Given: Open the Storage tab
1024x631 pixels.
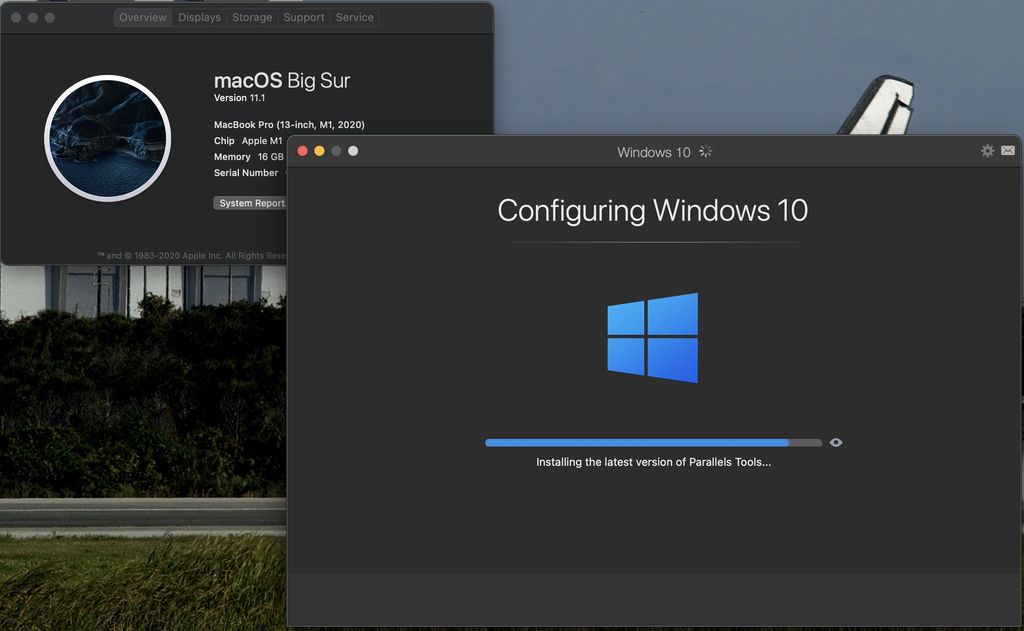Looking at the screenshot, I should [252, 18].
